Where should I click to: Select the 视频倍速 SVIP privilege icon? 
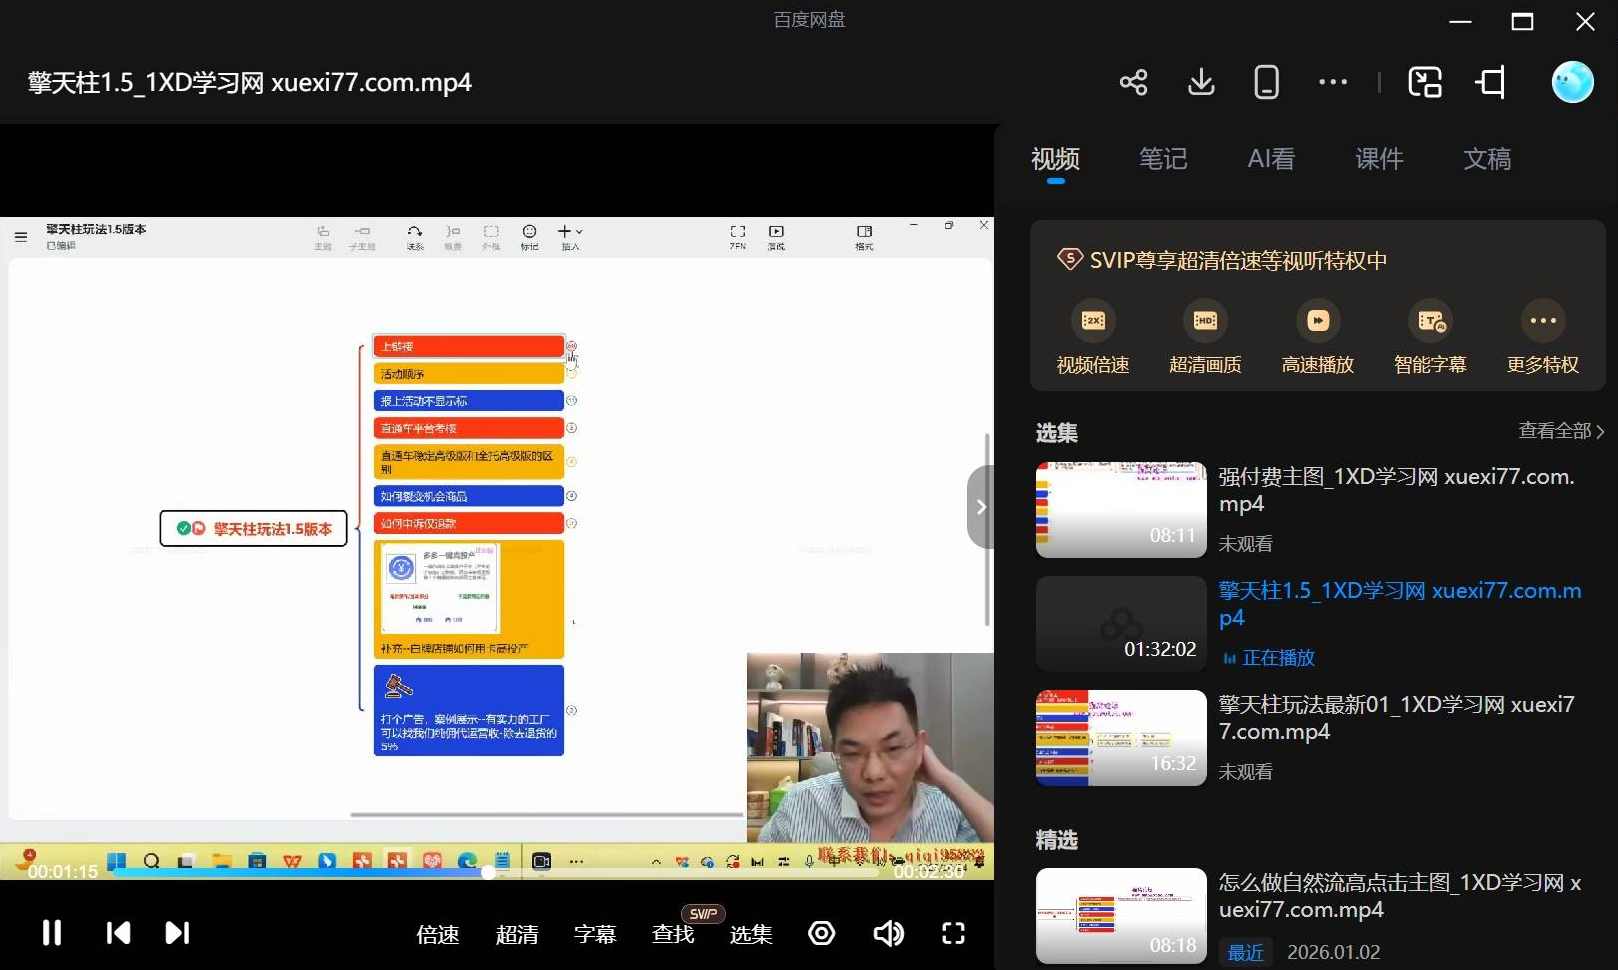[1091, 320]
